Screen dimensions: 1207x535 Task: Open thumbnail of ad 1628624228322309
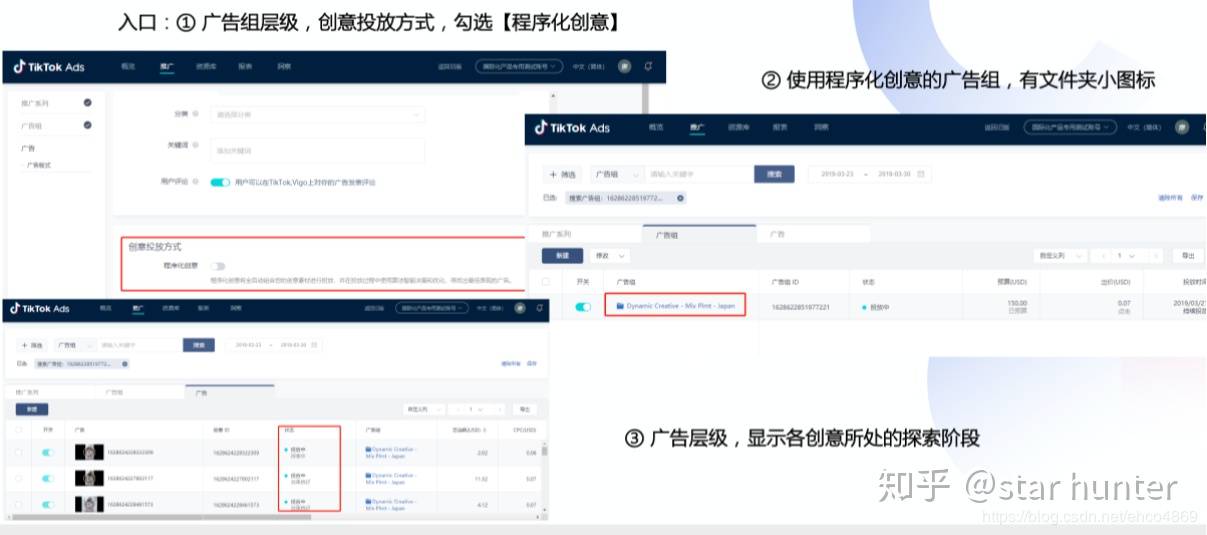(x=89, y=452)
